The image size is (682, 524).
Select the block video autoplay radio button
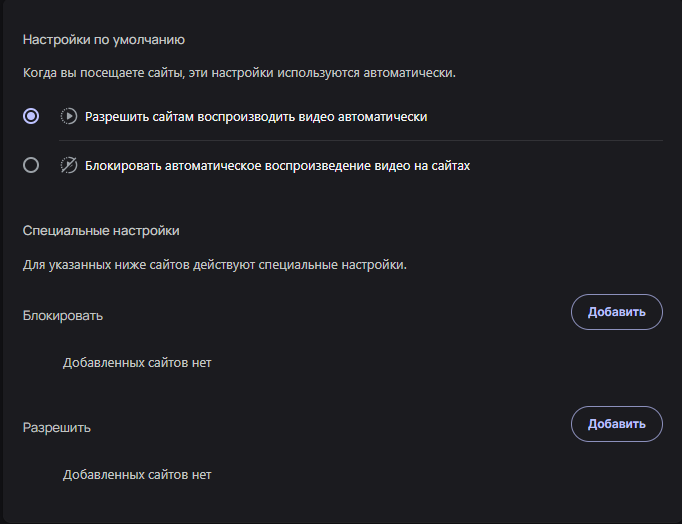[31, 165]
